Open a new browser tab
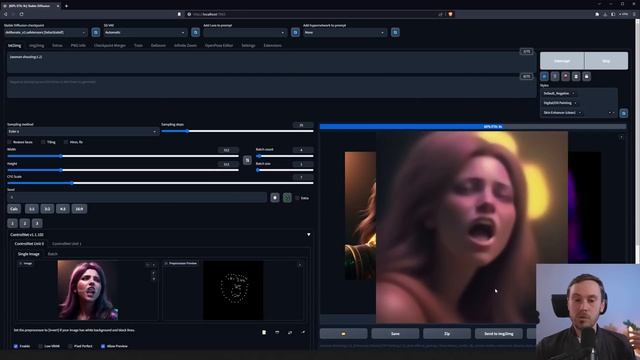Image resolution: width=640 pixels, height=360 pixels. click(66, 6)
